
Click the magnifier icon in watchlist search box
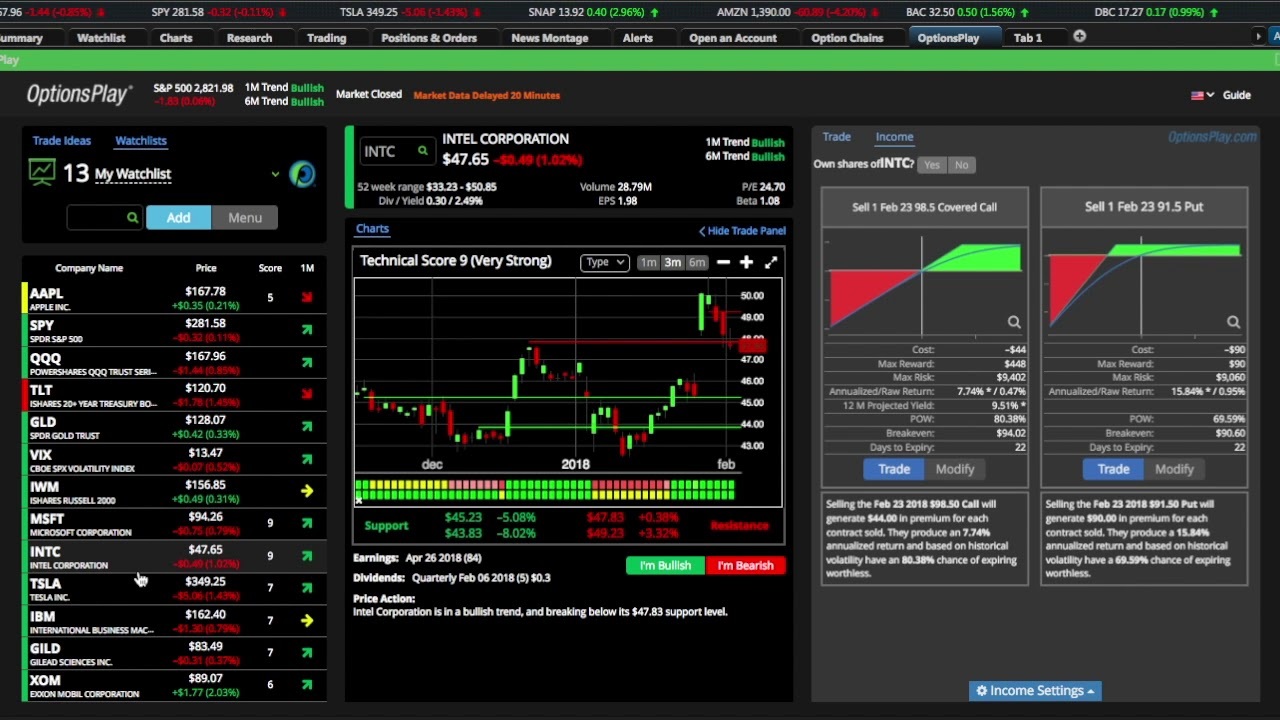132,217
